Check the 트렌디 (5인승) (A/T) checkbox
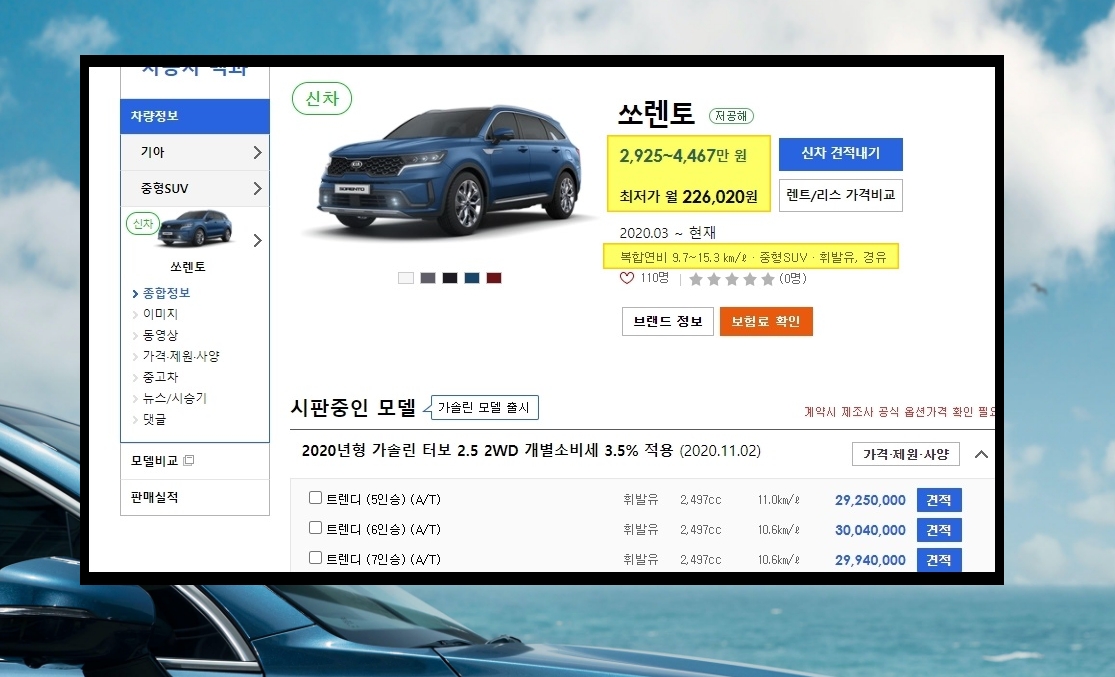This screenshot has width=1115, height=677. tap(315, 498)
